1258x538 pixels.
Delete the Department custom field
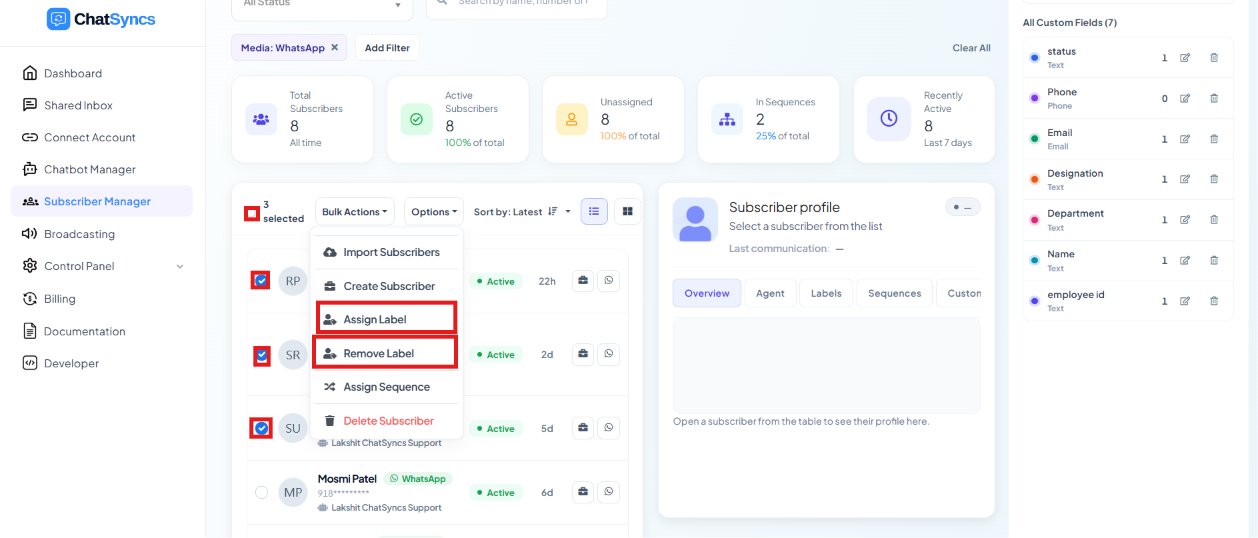pos(1214,220)
